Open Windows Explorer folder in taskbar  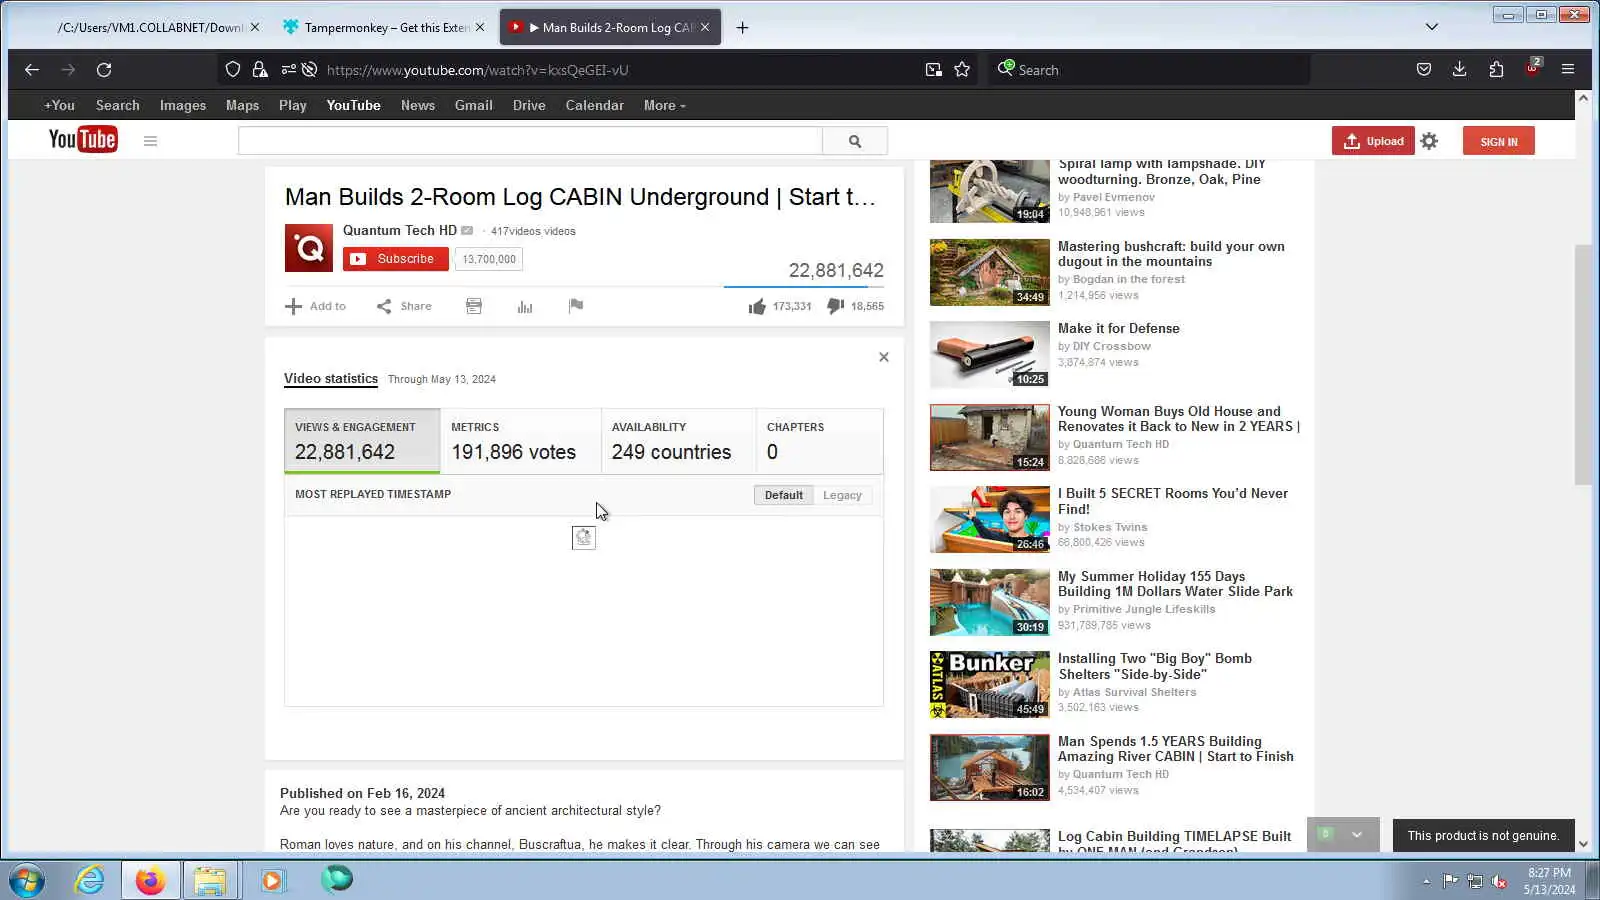(210, 881)
